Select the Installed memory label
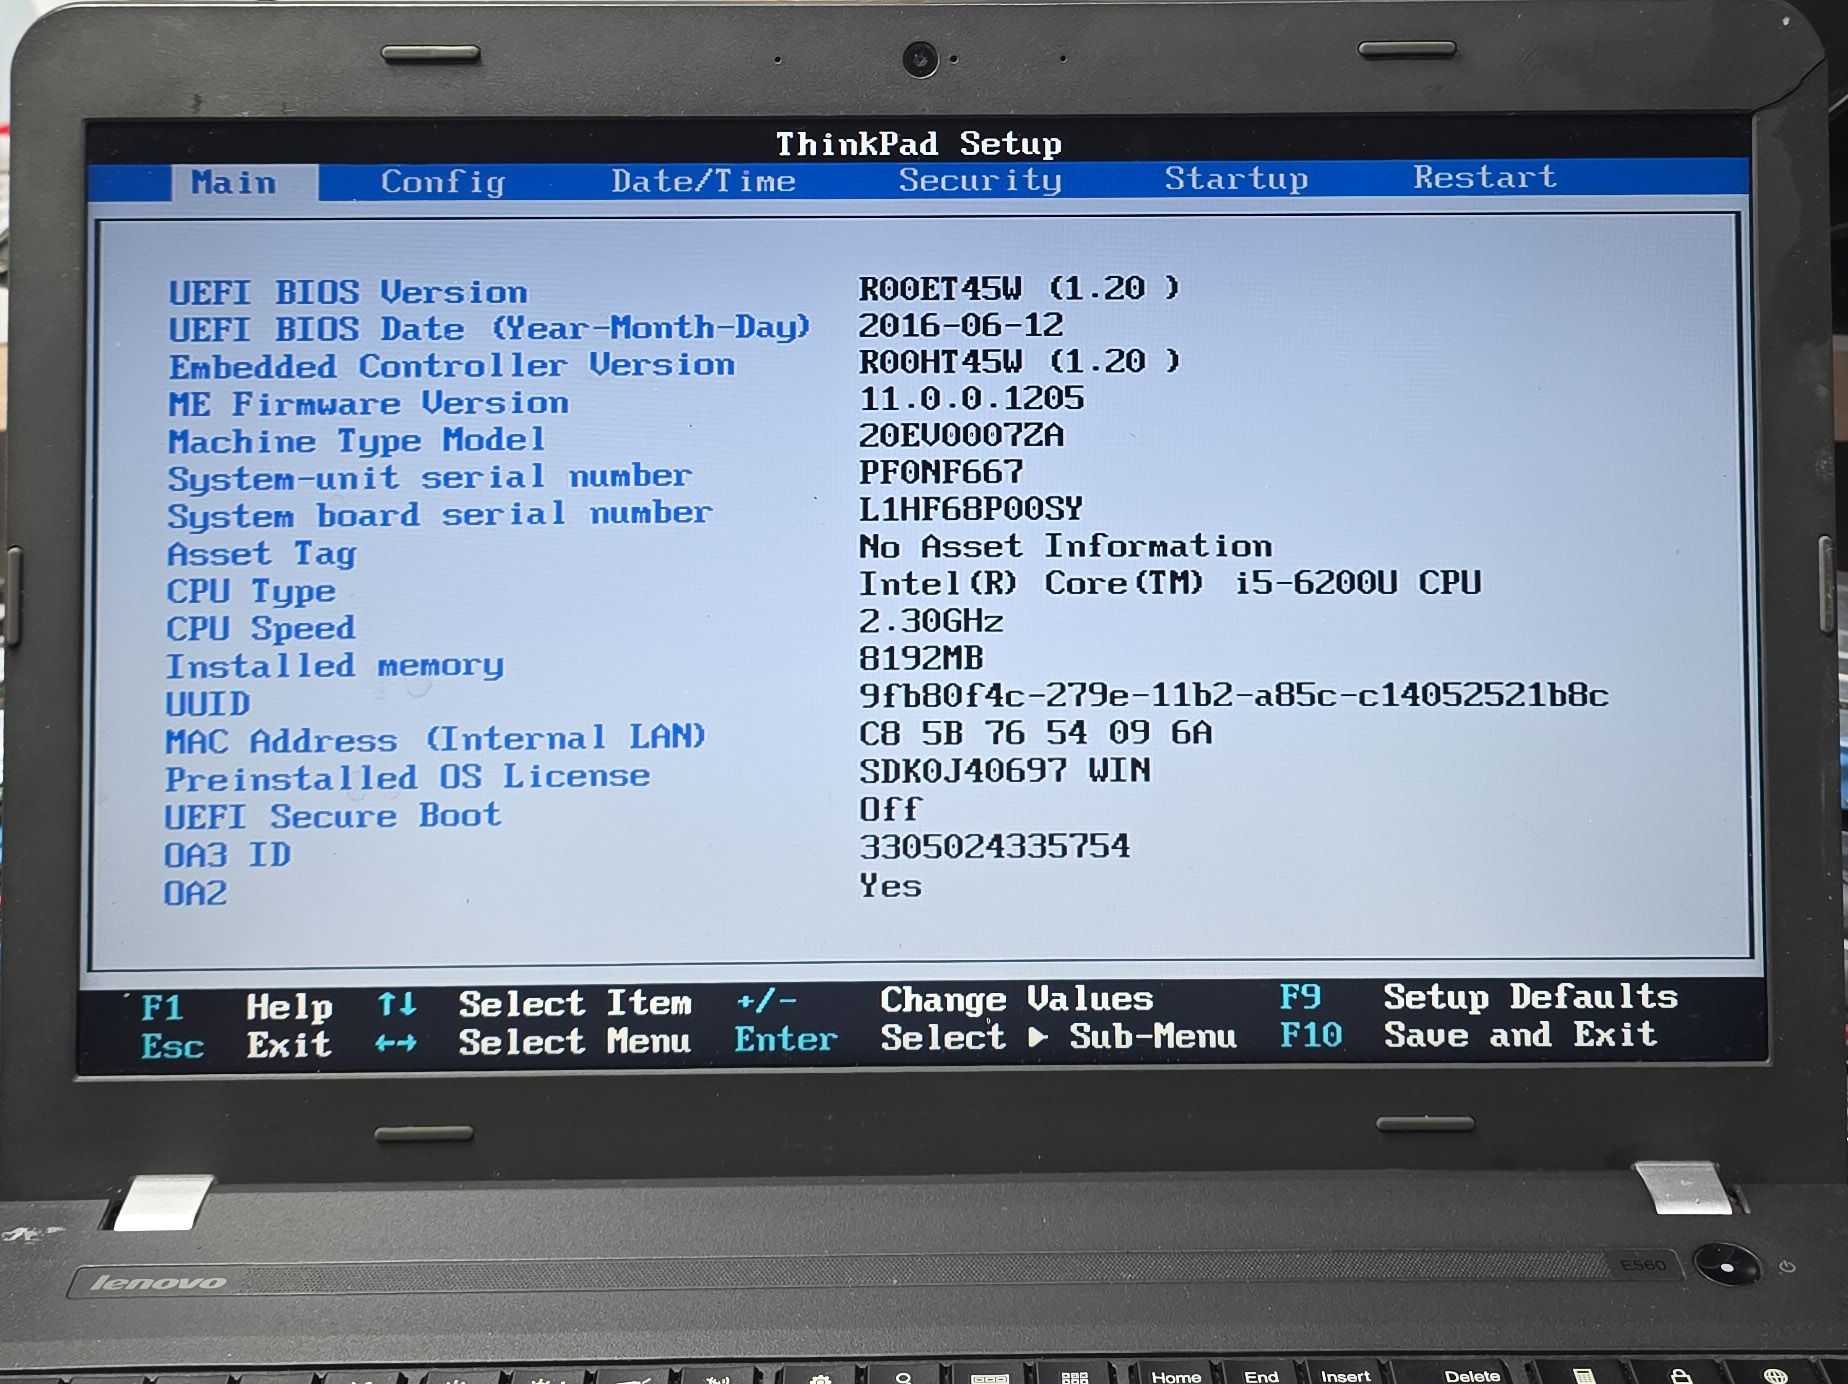The width and height of the screenshot is (1848, 1384). [x=335, y=666]
